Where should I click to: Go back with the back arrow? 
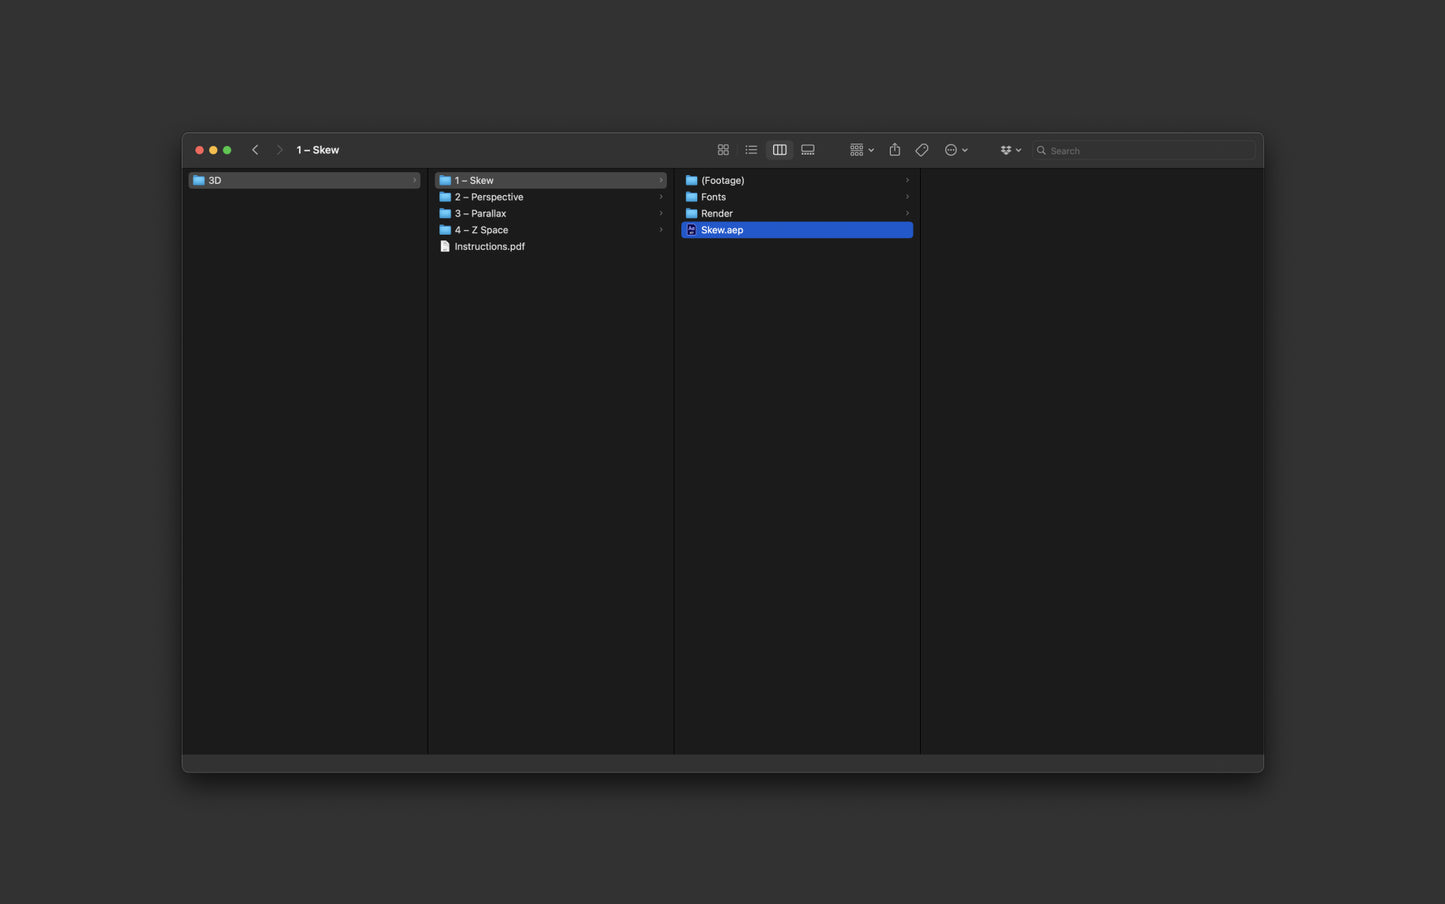coord(255,150)
